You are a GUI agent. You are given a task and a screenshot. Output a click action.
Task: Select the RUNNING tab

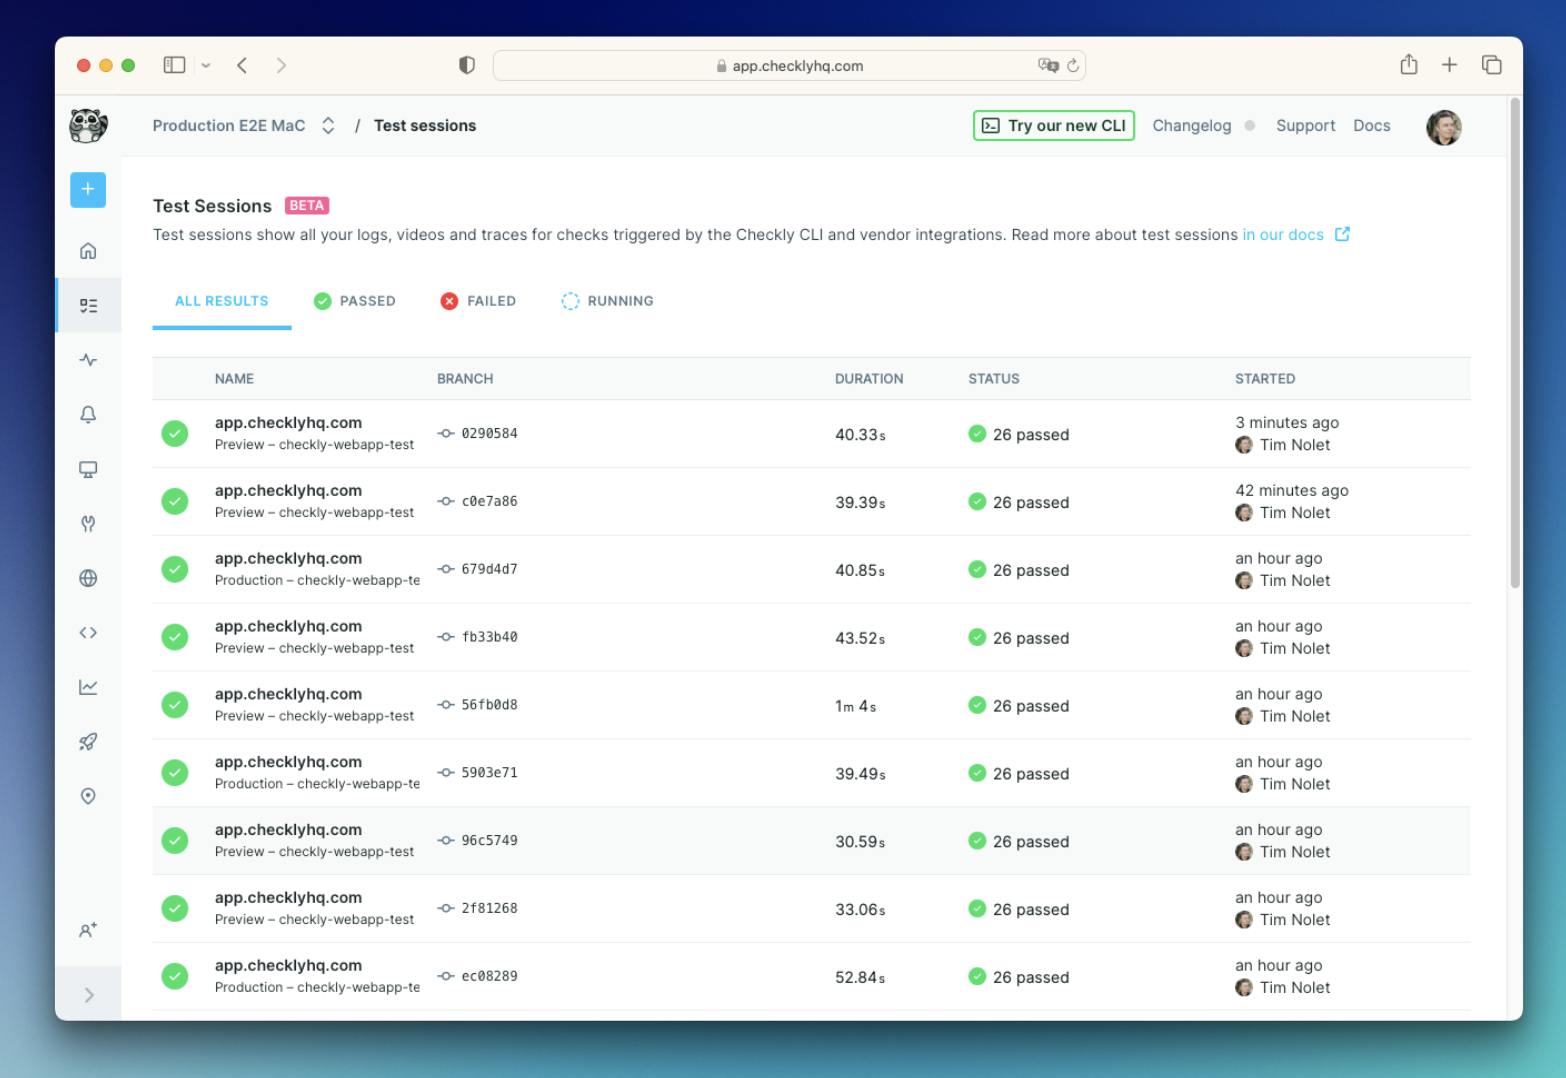coord(607,301)
